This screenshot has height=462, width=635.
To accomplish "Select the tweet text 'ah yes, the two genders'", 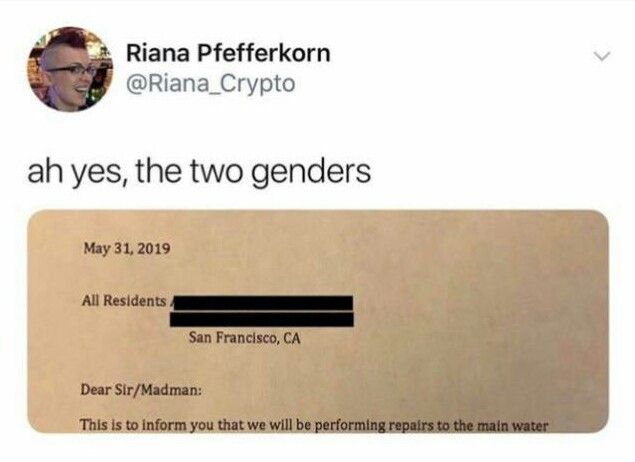I will (x=199, y=171).
